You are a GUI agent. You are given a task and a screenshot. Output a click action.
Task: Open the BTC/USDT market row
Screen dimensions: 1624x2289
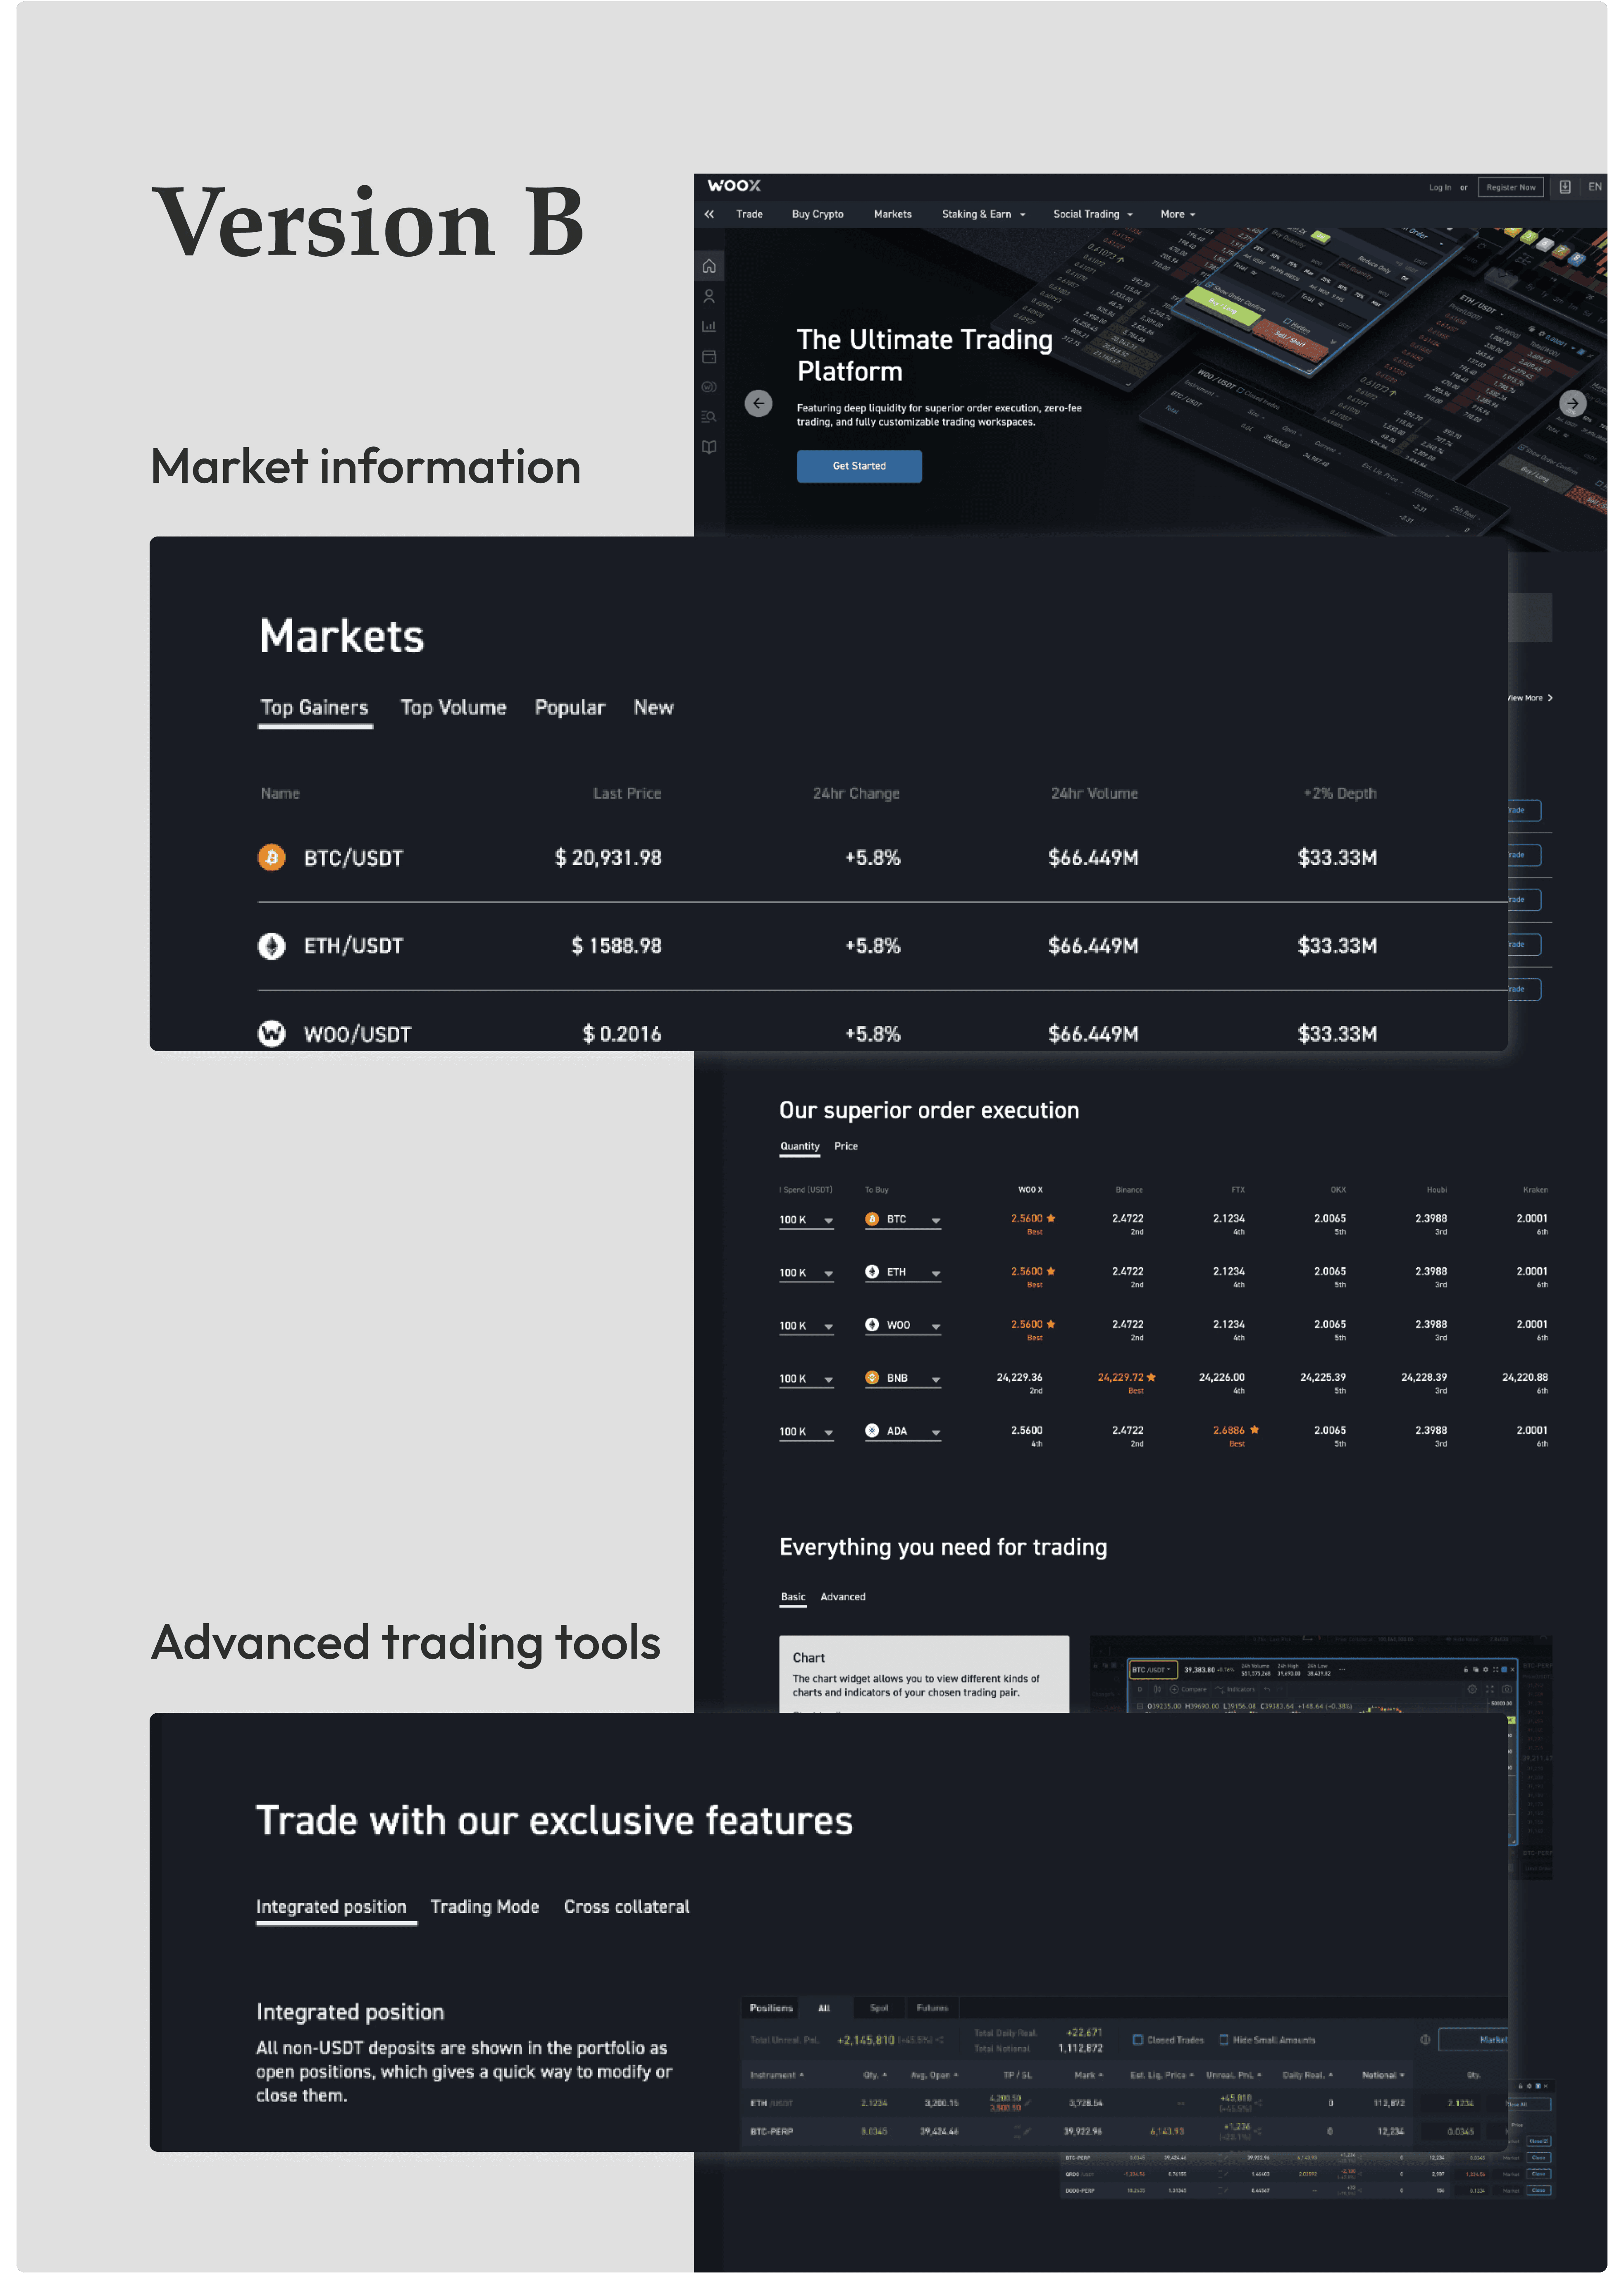coord(353,858)
